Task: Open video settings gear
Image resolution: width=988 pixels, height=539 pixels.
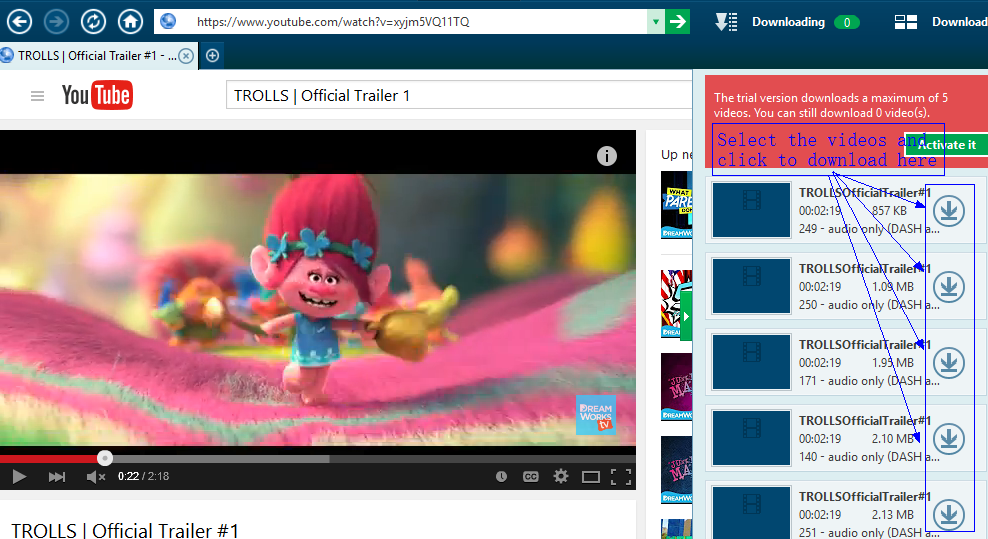Action: [561, 476]
